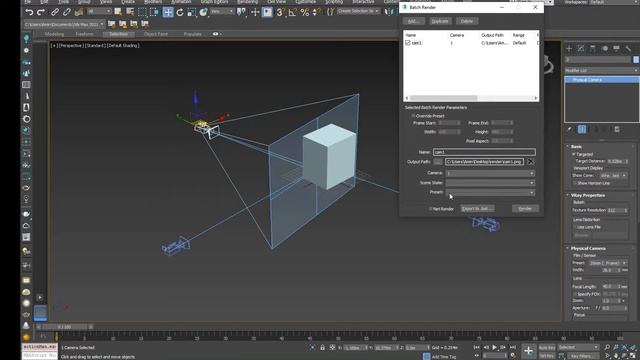Open the Create tab in the command panel
This screenshot has height=360, width=640.
point(569,49)
